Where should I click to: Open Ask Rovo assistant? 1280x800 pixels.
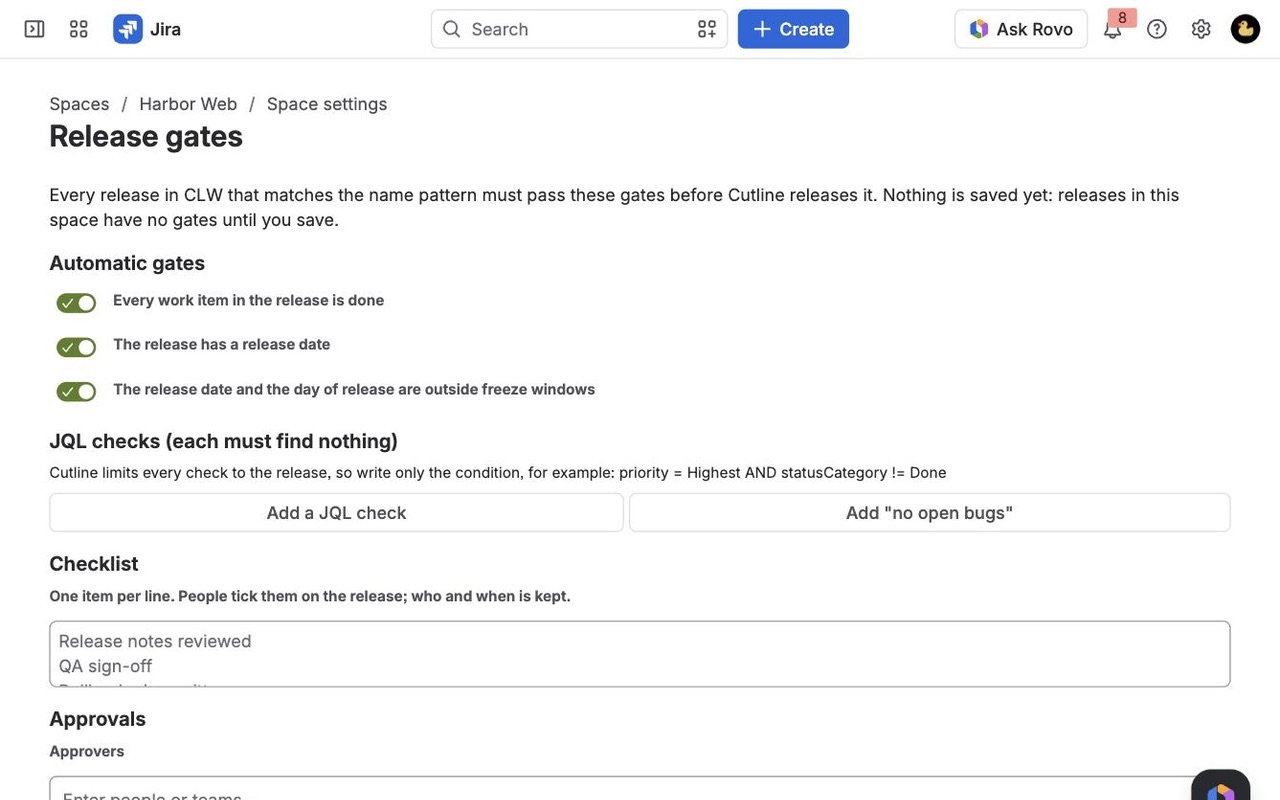click(x=1021, y=29)
